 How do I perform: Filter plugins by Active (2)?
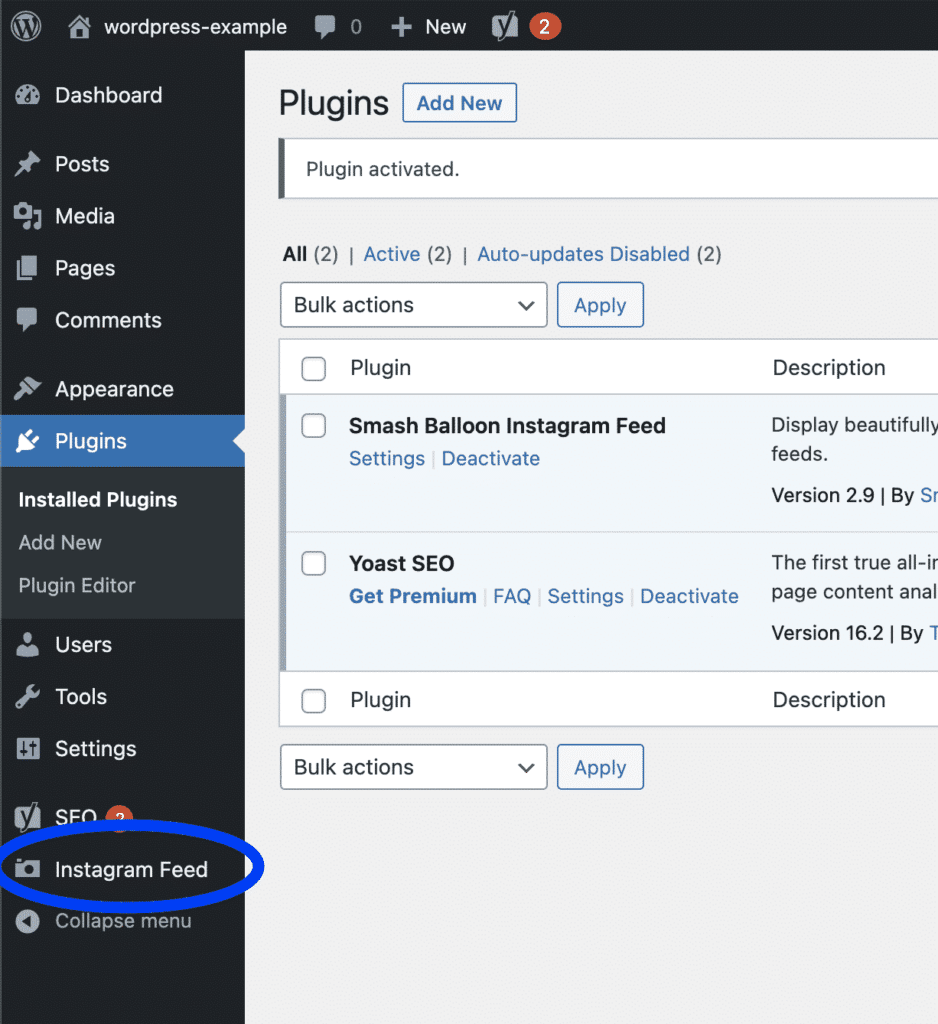point(408,254)
